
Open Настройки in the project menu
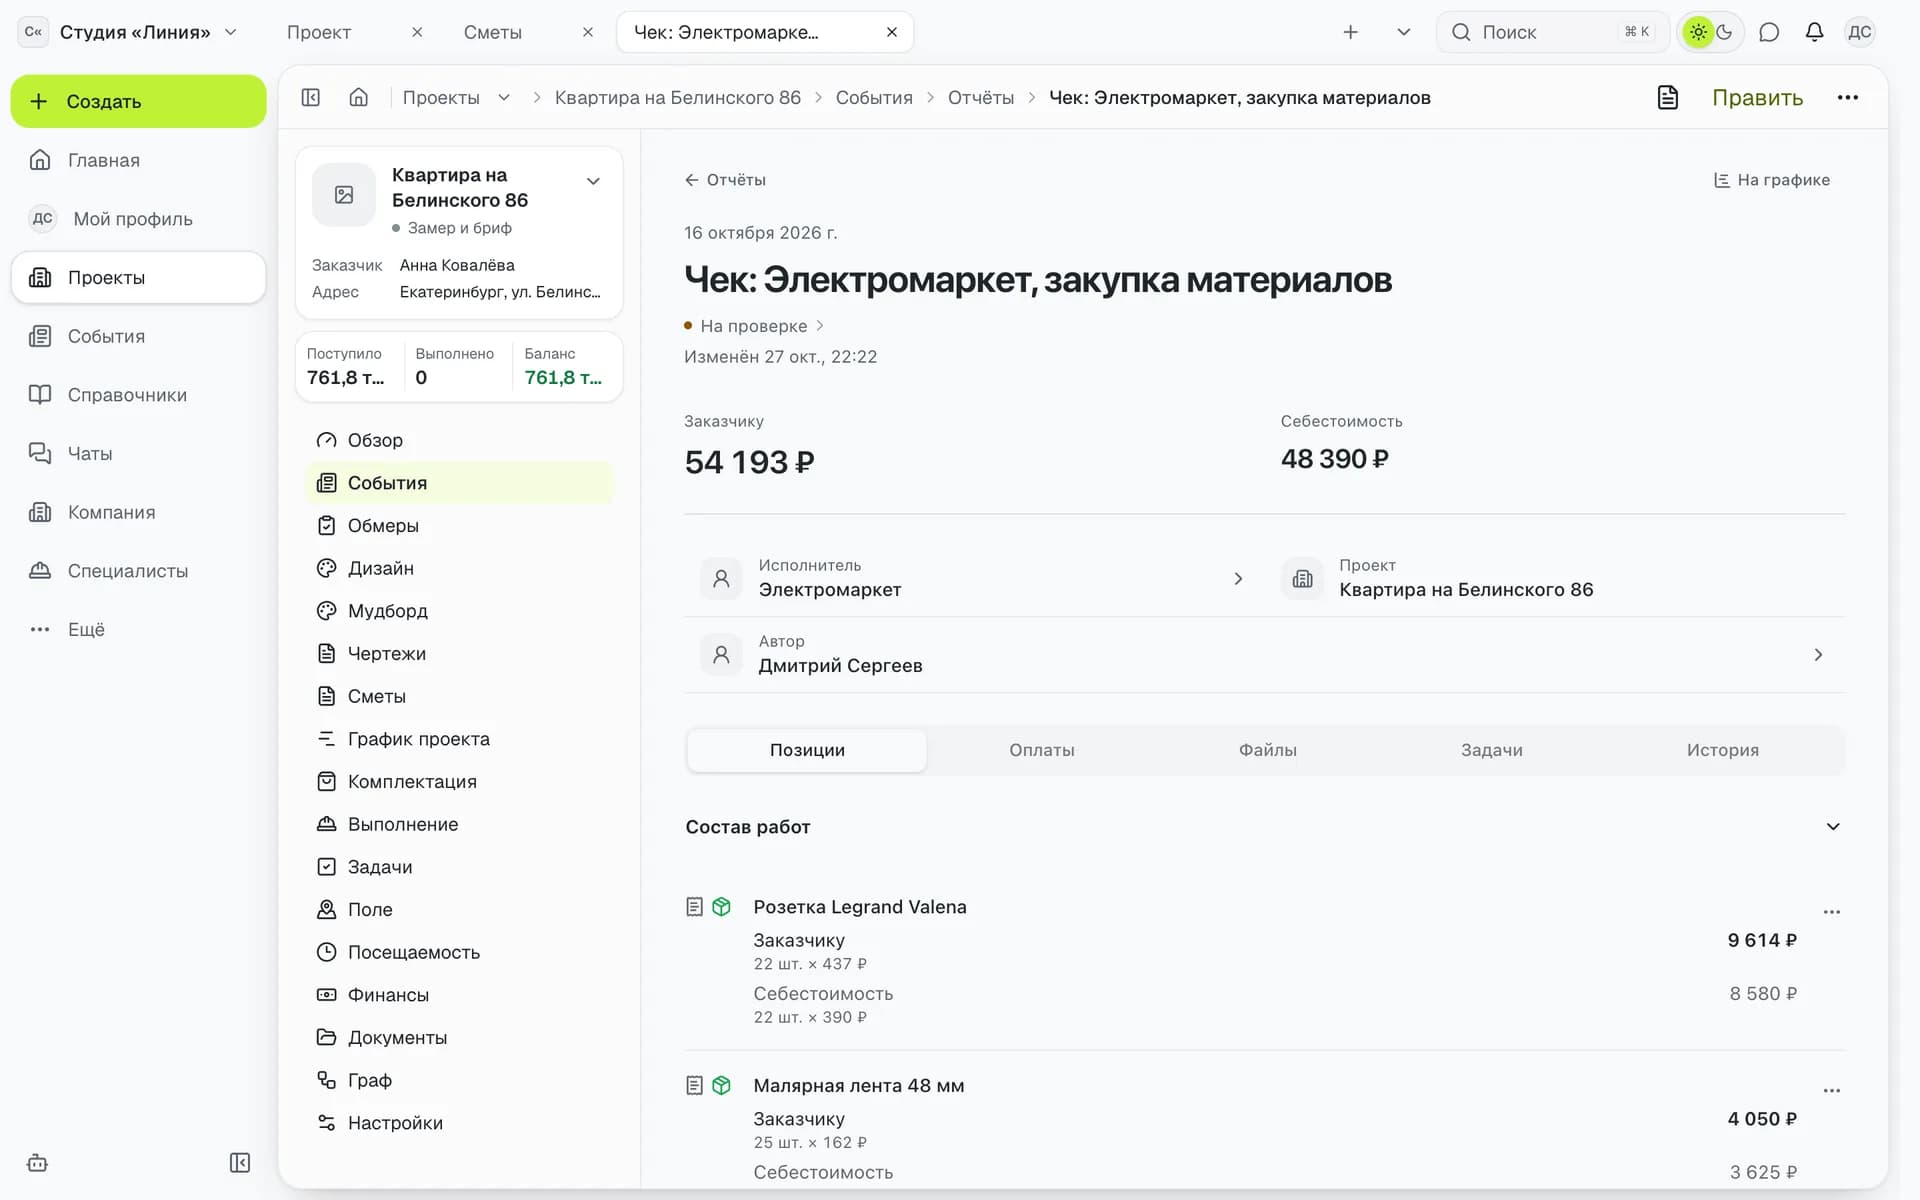pyautogui.click(x=459, y=1123)
